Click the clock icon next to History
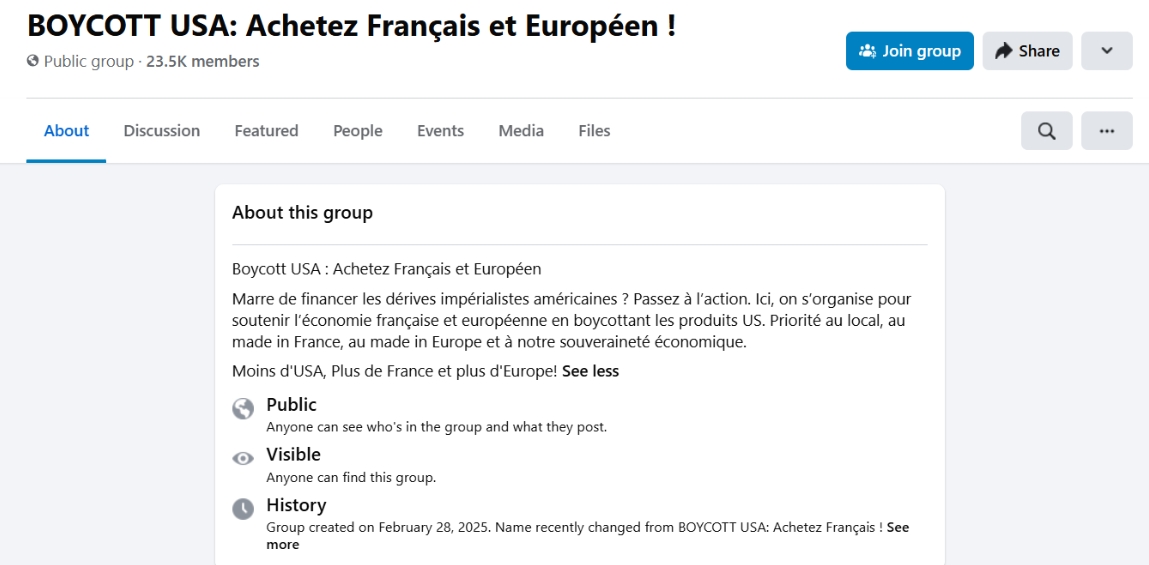Image resolution: width=1149 pixels, height=565 pixels. (x=243, y=509)
